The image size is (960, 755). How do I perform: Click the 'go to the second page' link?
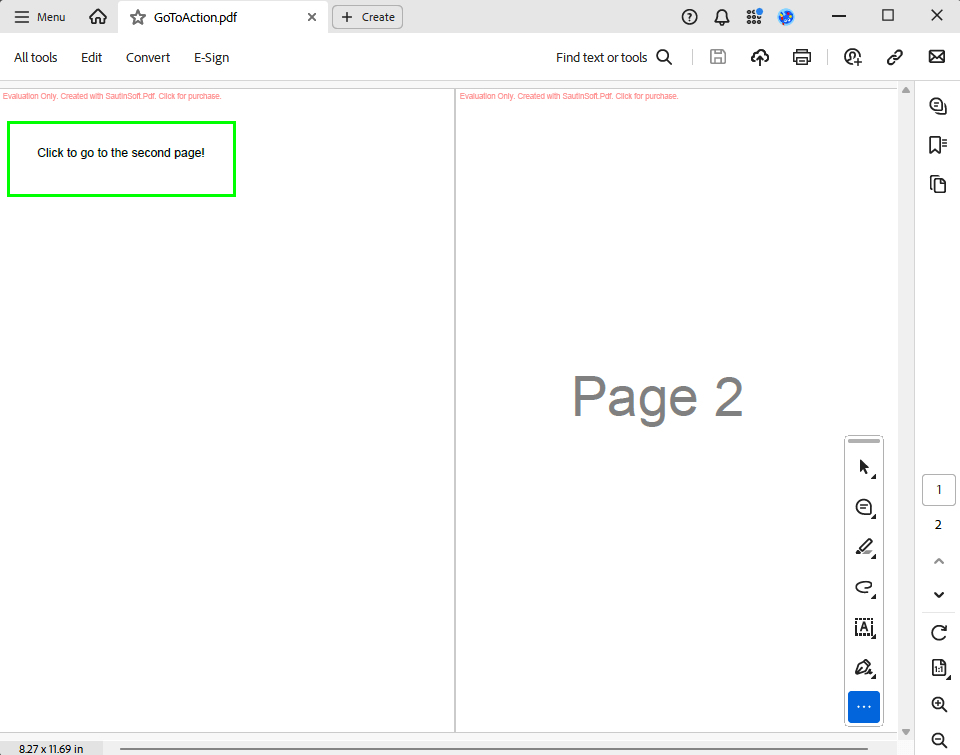coord(121,154)
